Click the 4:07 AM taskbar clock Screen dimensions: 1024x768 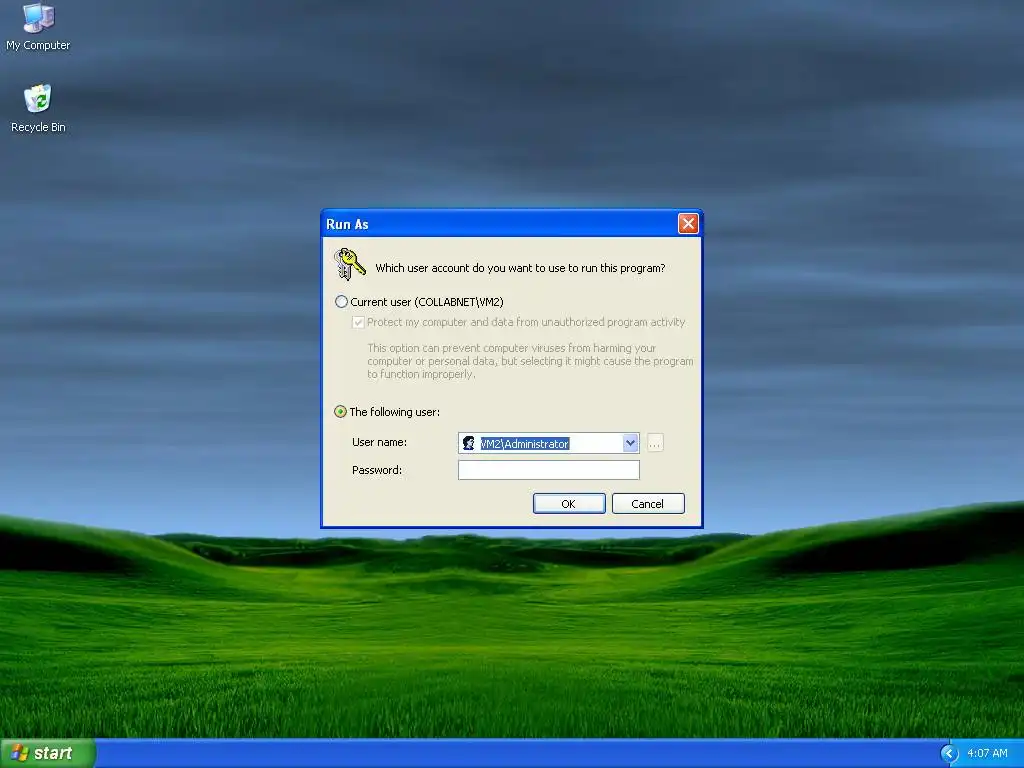pos(987,753)
